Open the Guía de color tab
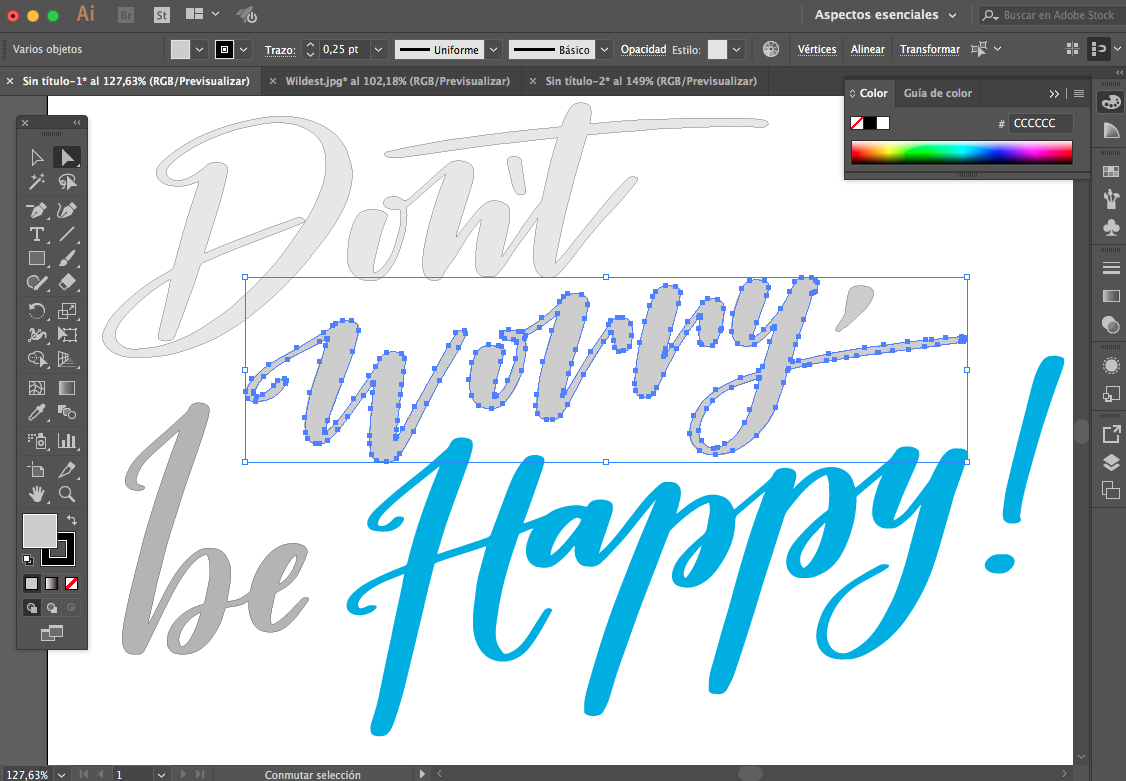Viewport: 1126px width, 781px height. [x=937, y=93]
